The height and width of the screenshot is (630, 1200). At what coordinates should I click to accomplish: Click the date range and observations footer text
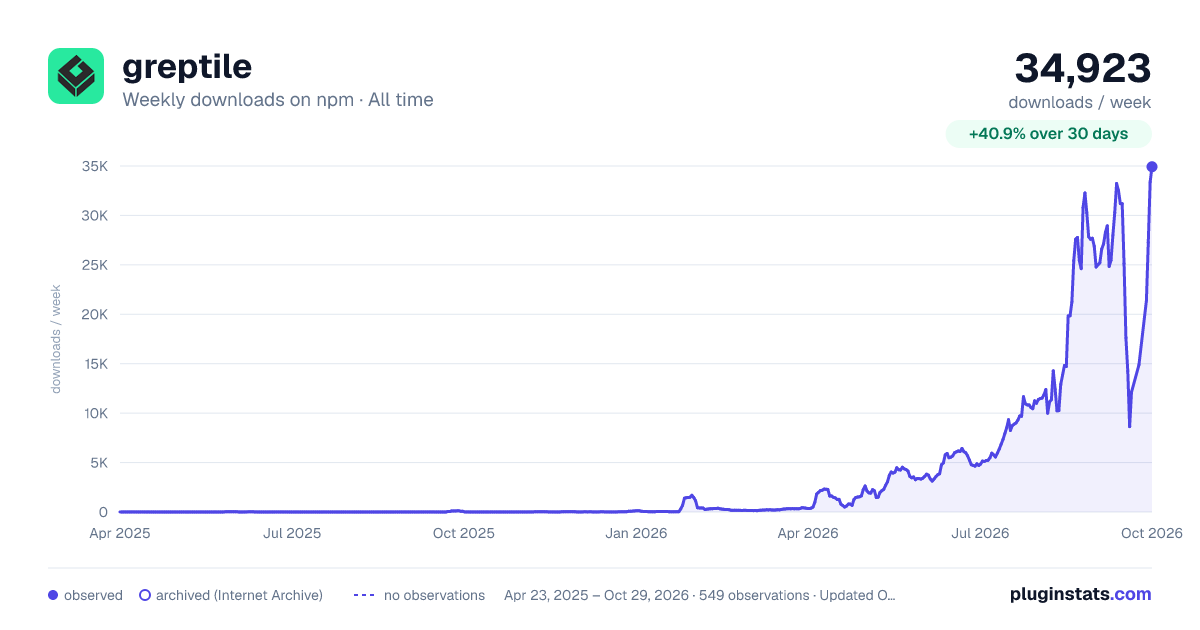click(x=700, y=595)
